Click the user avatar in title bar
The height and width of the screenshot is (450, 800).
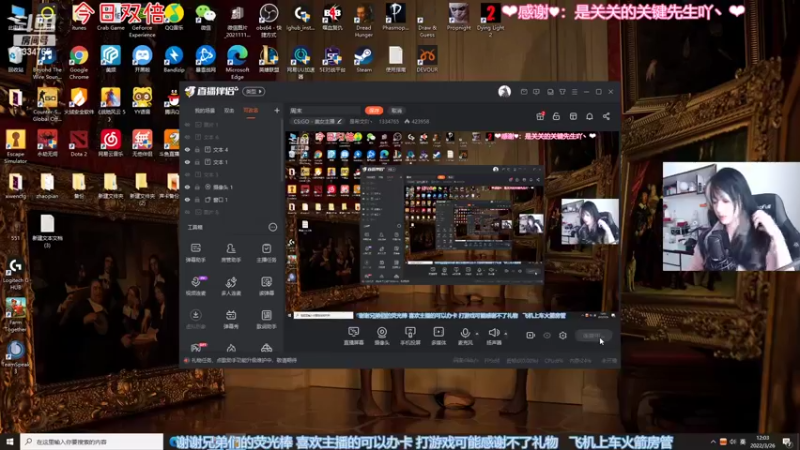point(504,91)
